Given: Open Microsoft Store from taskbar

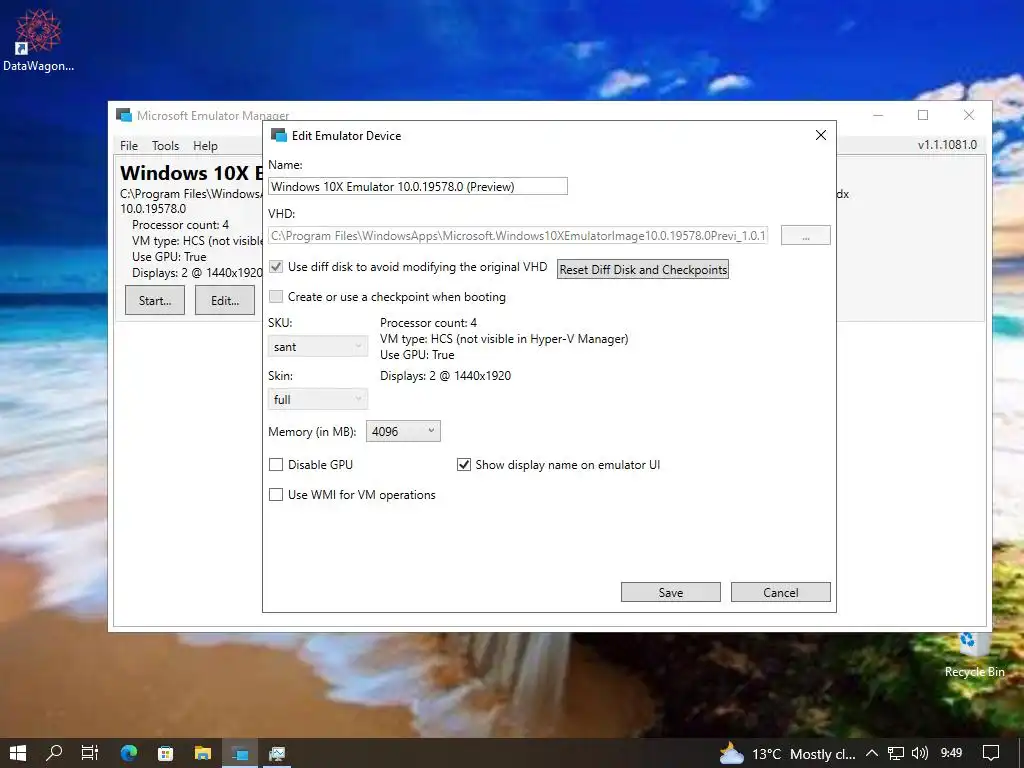Looking at the screenshot, I should (x=166, y=753).
